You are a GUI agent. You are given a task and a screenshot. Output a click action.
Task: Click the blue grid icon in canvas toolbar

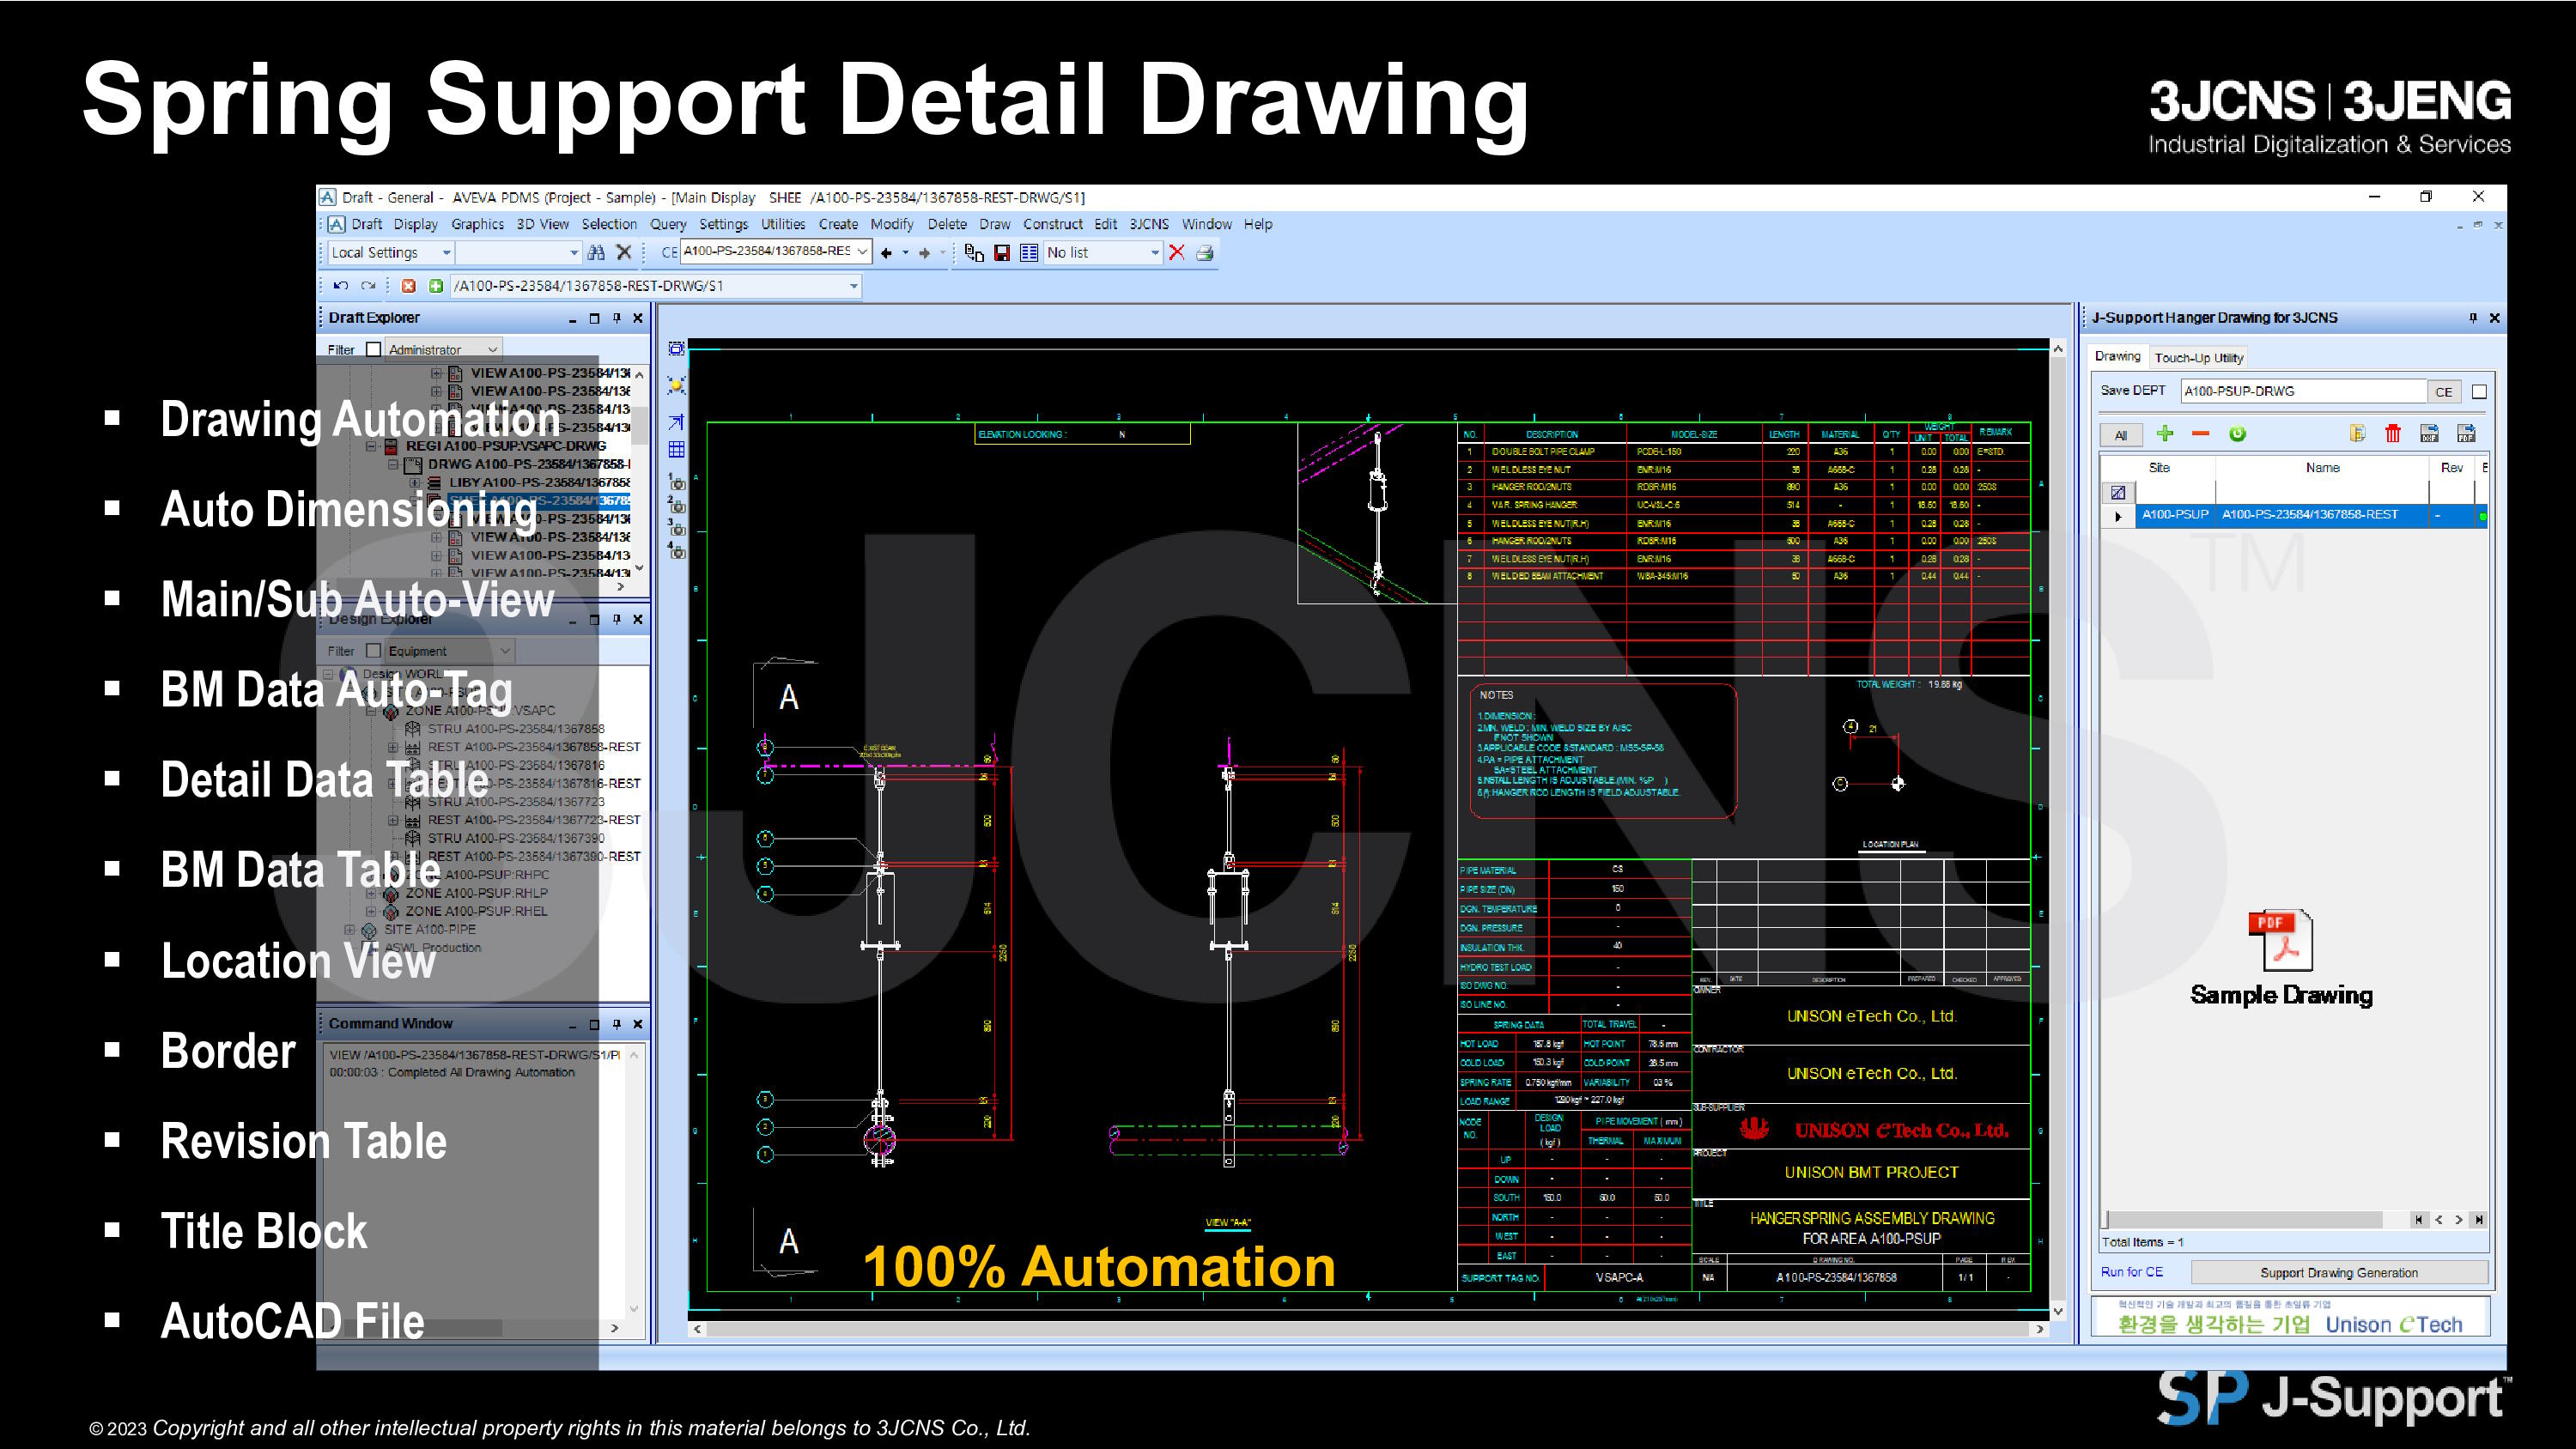point(677,449)
